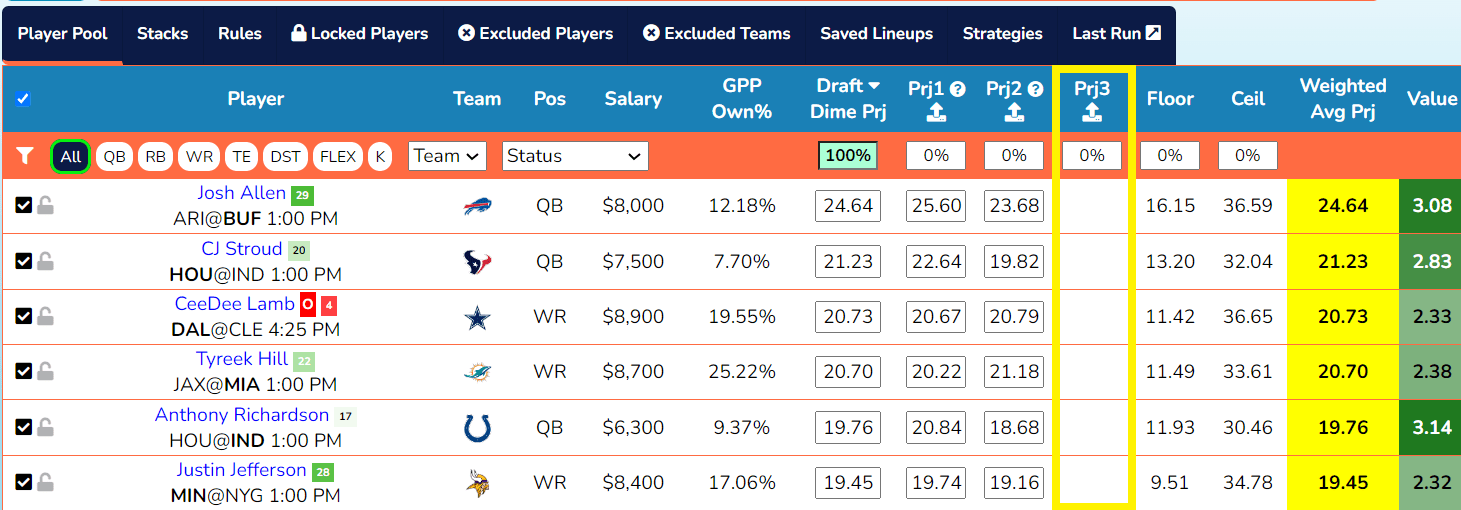This screenshot has width=1461, height=510.
Task: Click the Last Run external link icon
Action: [1153, 33]
